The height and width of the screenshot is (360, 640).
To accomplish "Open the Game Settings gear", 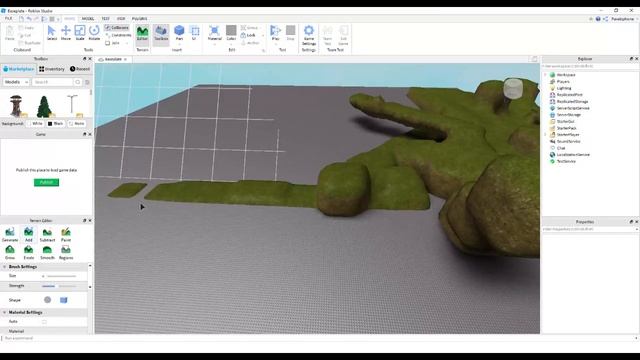I will pyautogui.click(x=309, y=35).
